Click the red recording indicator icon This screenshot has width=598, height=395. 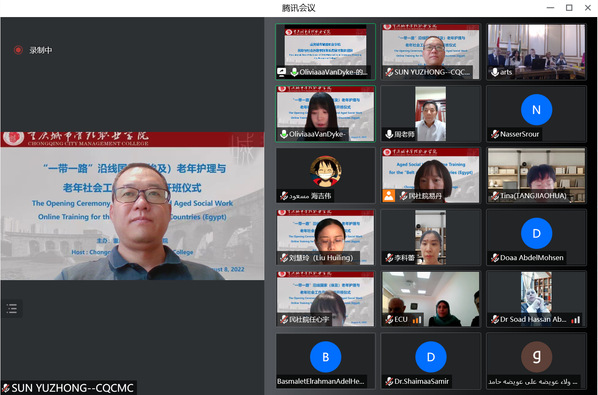(x=18, y=50)
